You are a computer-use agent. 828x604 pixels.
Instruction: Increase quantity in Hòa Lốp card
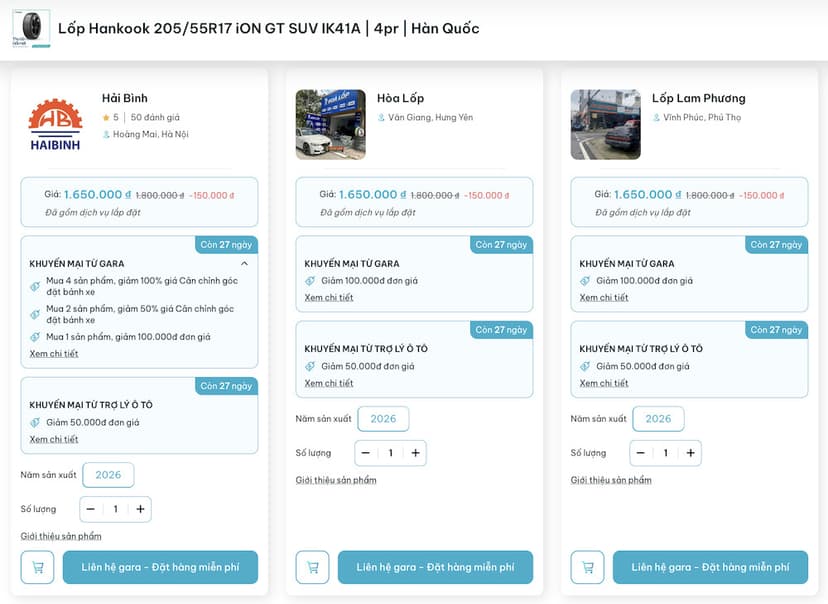click(x=416, y=453)
